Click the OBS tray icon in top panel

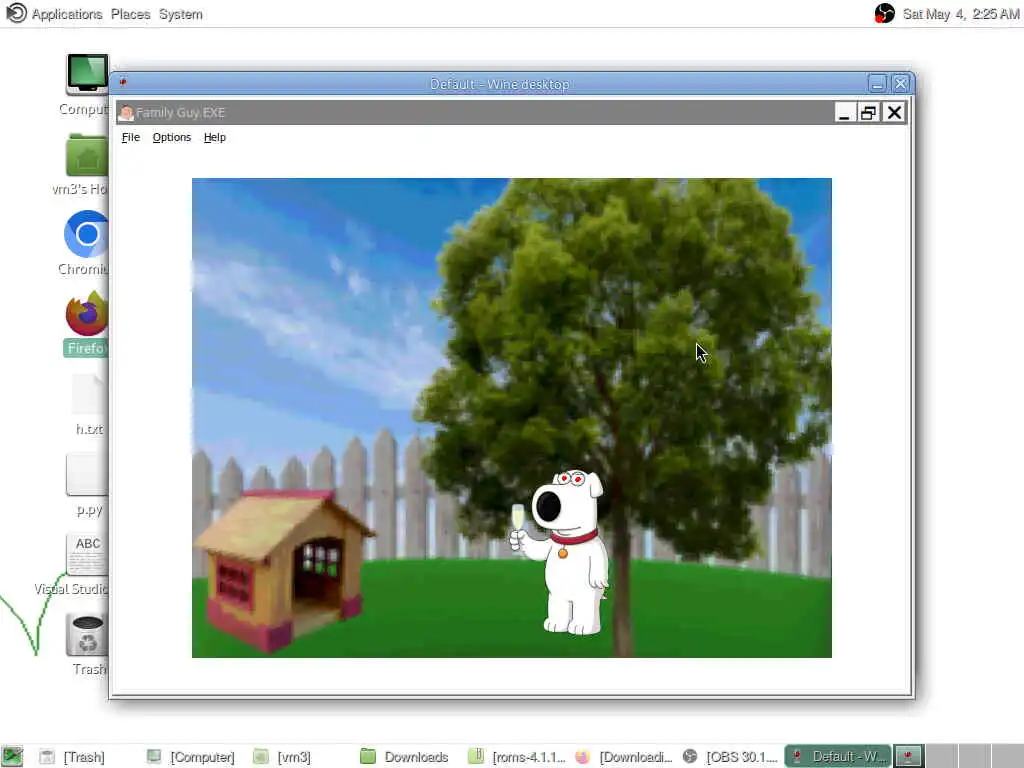884,13
